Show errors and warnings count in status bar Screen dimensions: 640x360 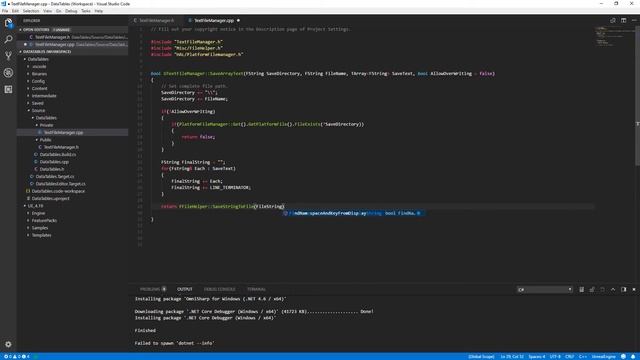[x=16, y=356]
